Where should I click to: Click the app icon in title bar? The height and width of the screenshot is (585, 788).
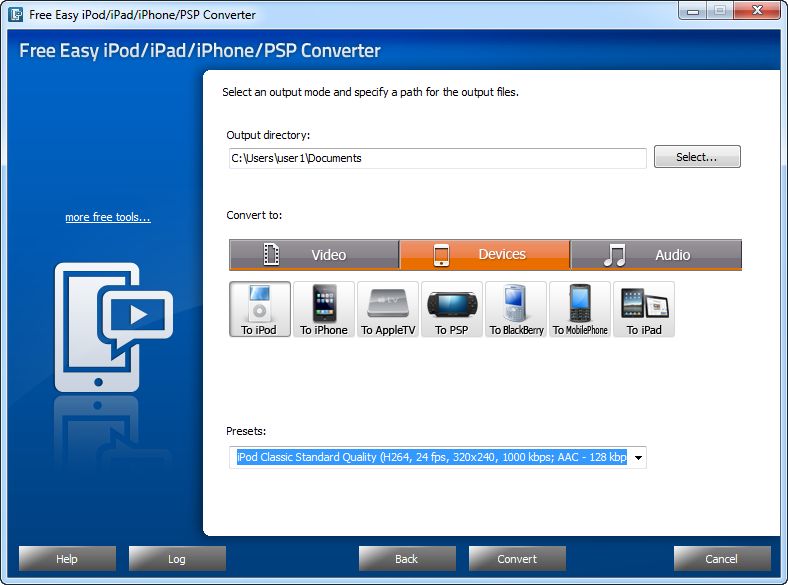tap(16, 14)
